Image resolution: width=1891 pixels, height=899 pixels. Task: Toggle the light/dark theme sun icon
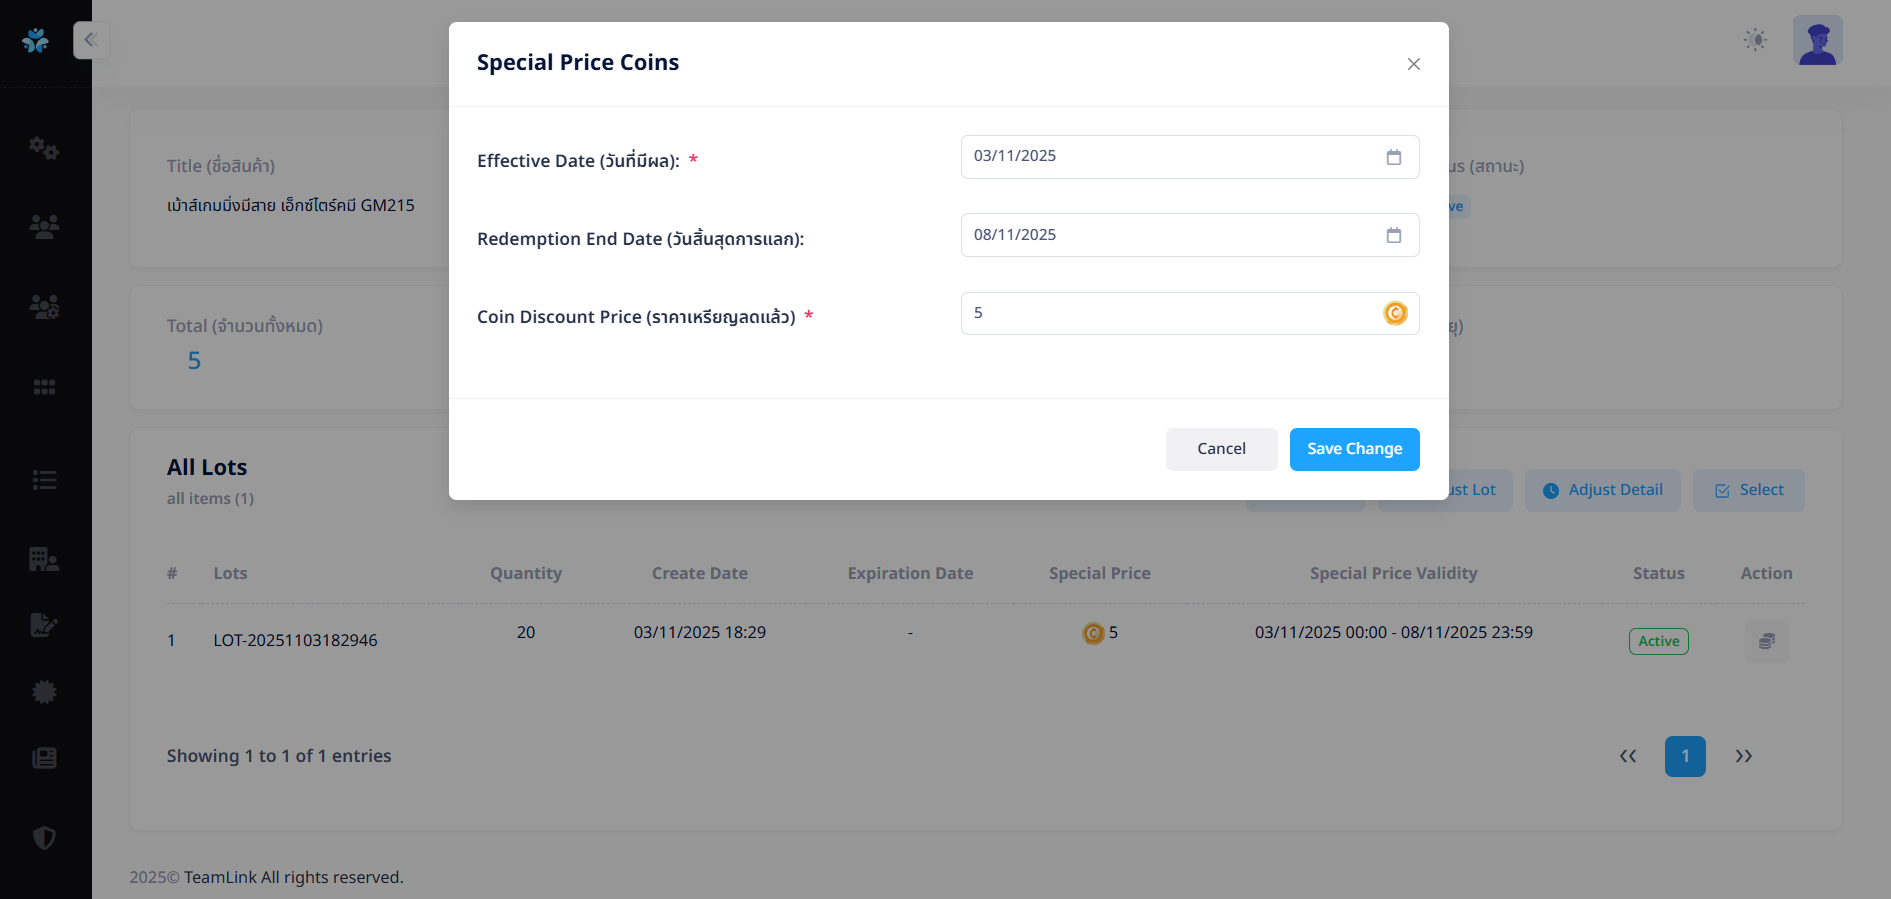coord(1755,40)
